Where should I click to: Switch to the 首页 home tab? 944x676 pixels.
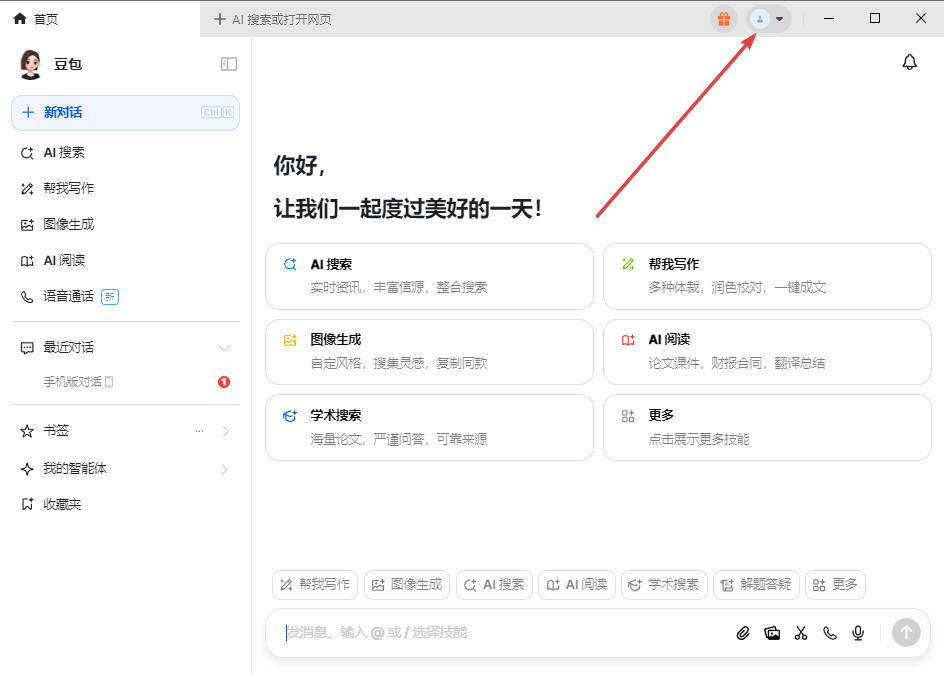click(100, 19)
